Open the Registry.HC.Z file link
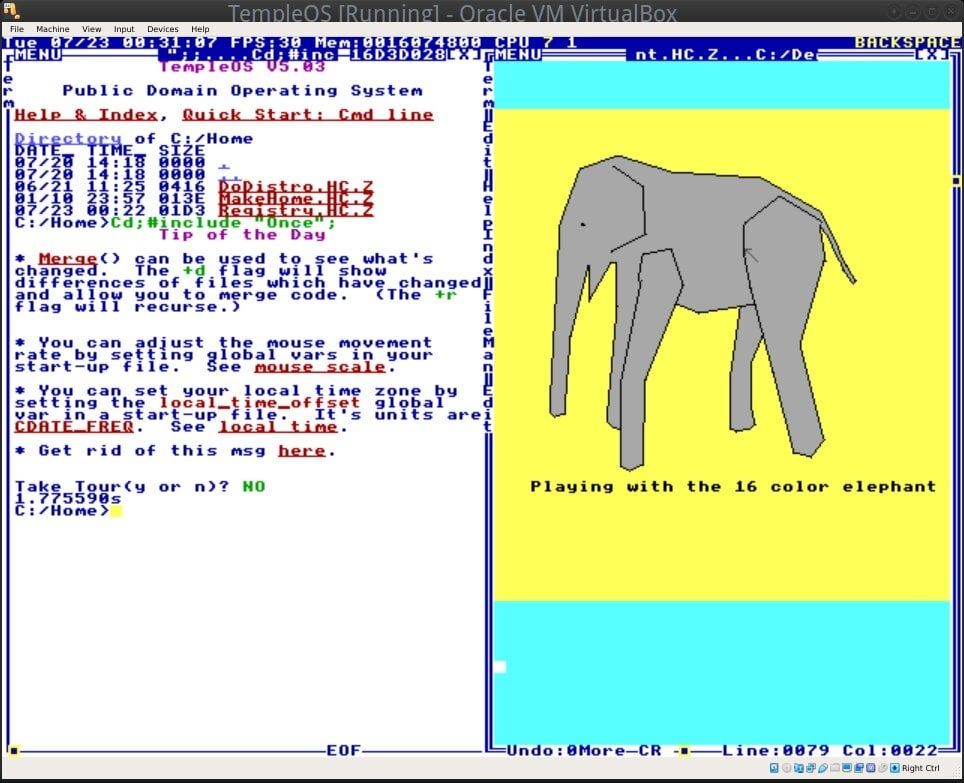 [x=296, y=211]
